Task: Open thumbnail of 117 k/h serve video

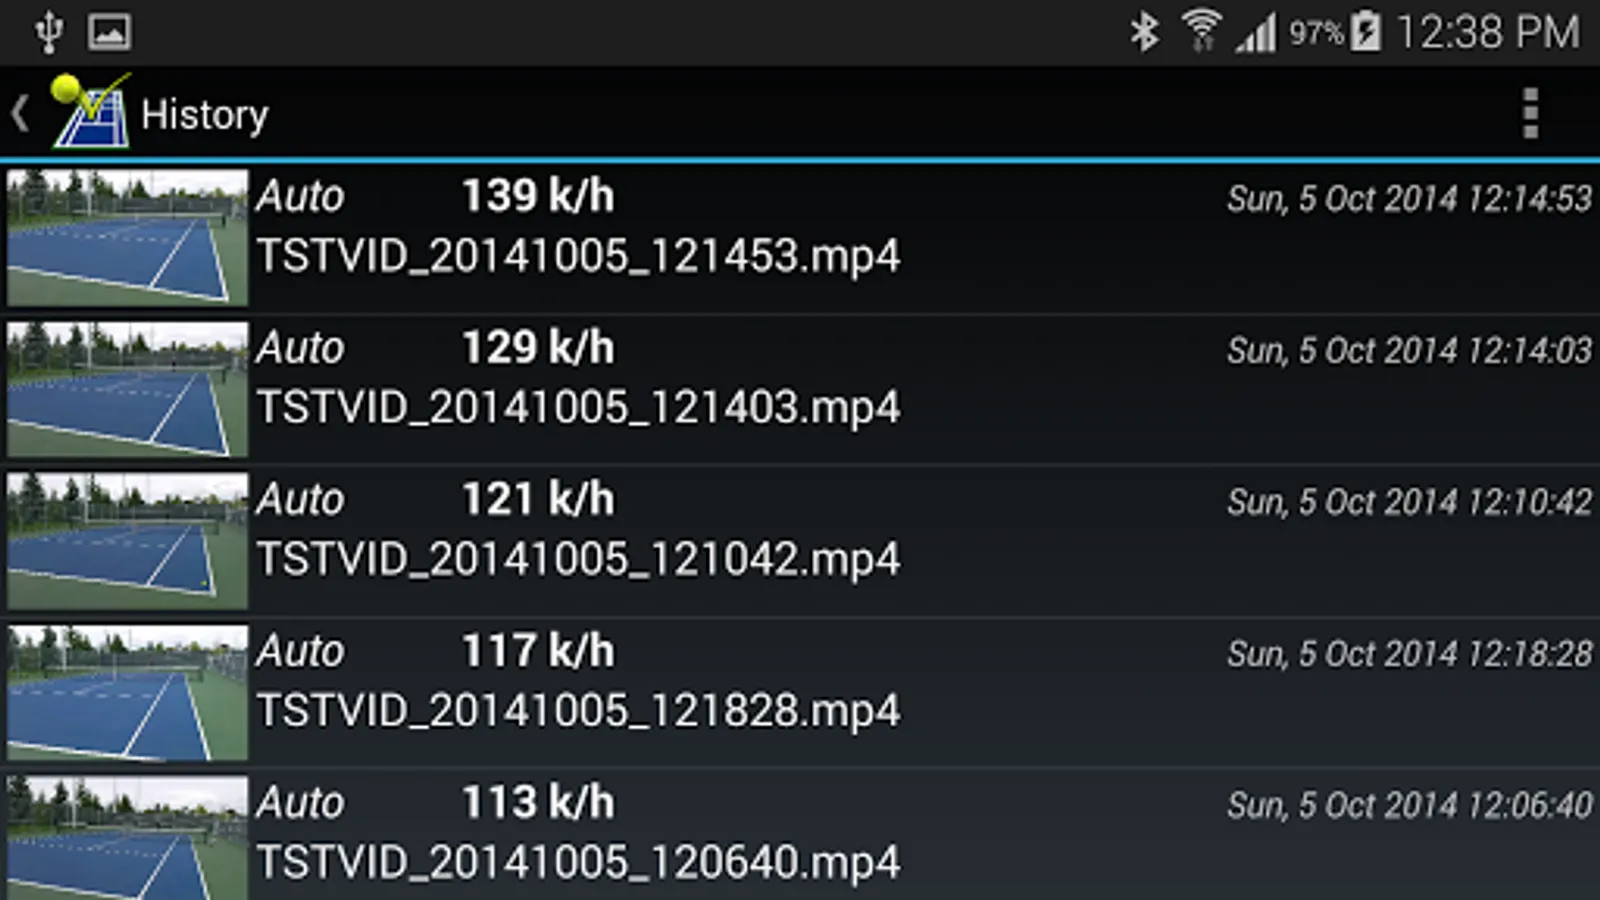Action: pos(127,693)
